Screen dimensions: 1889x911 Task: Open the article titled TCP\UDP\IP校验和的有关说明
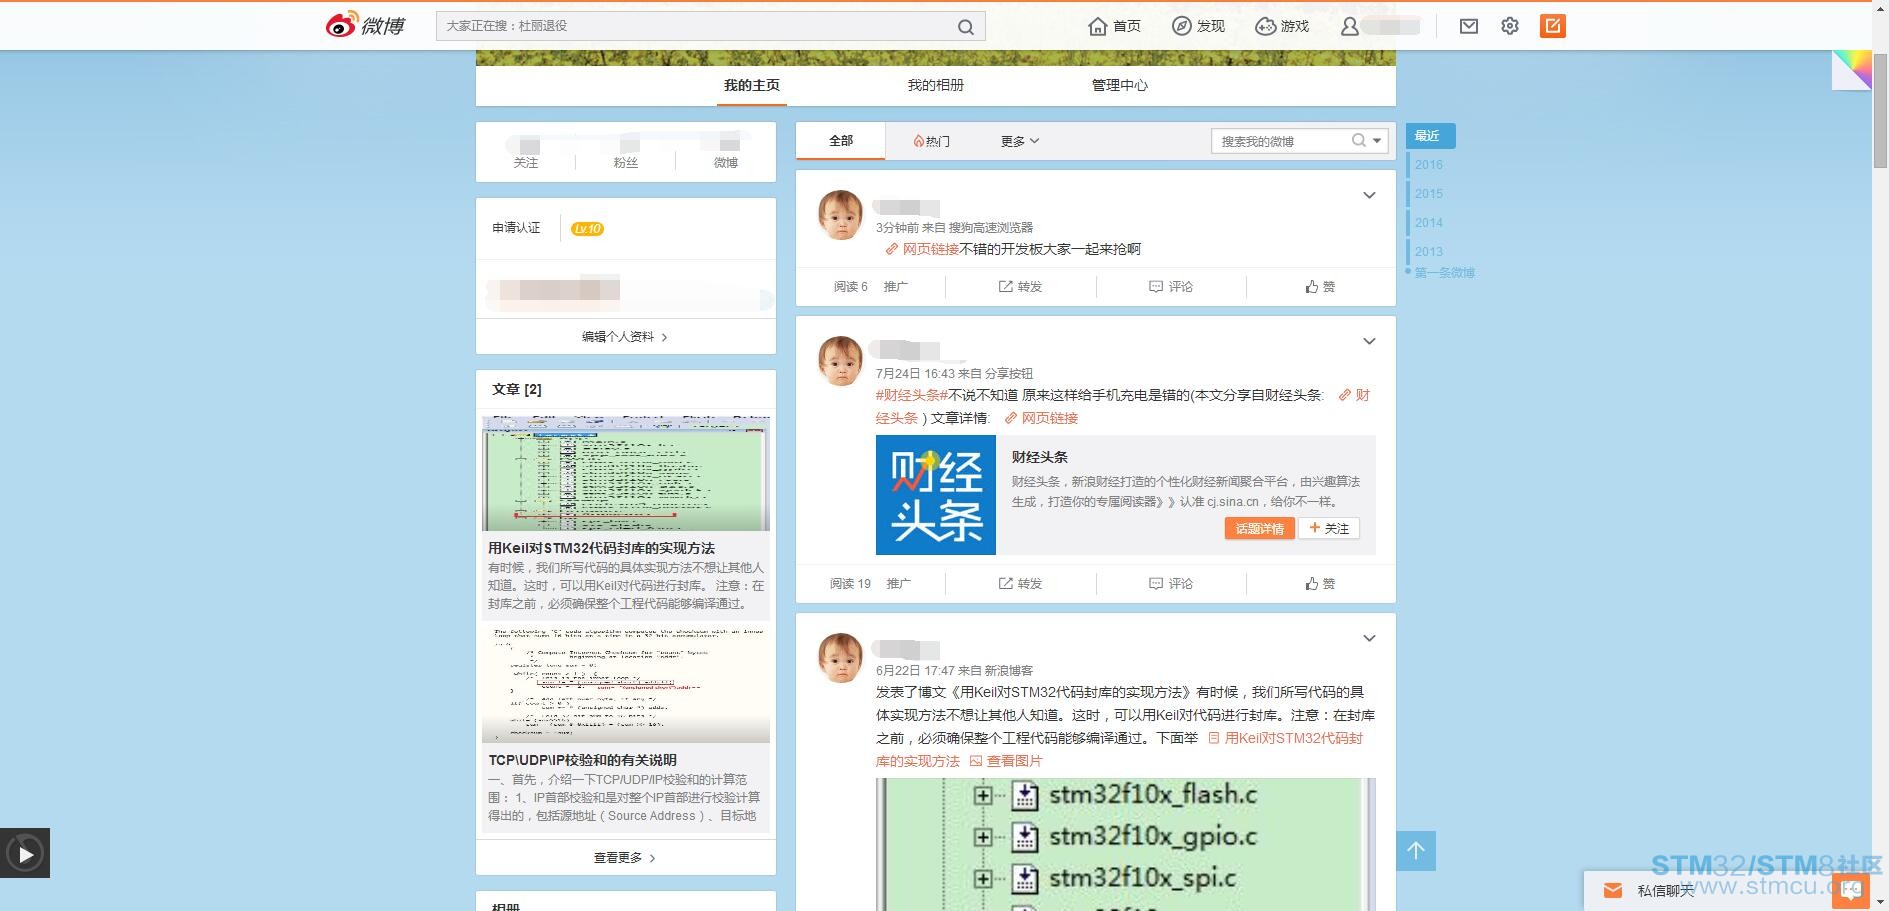point(582,760)
